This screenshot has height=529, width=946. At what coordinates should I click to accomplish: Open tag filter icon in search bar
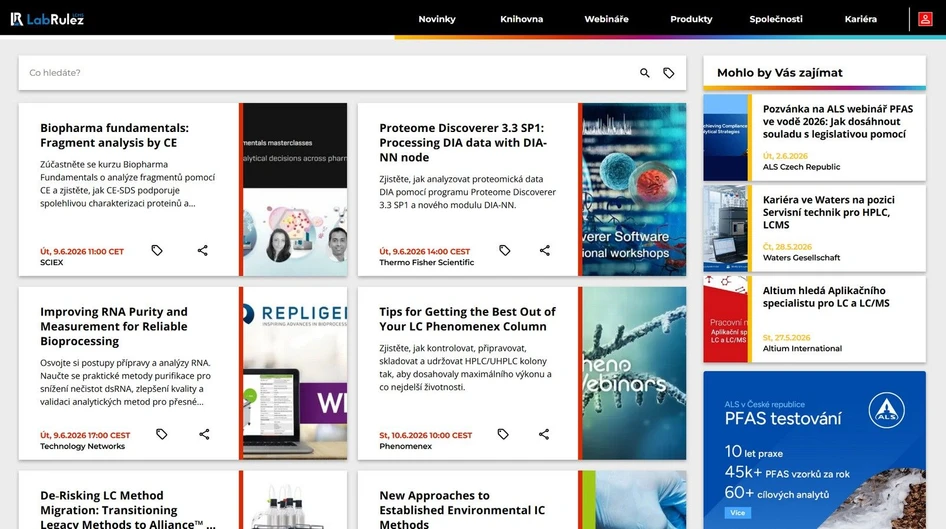tap(668, 73)
